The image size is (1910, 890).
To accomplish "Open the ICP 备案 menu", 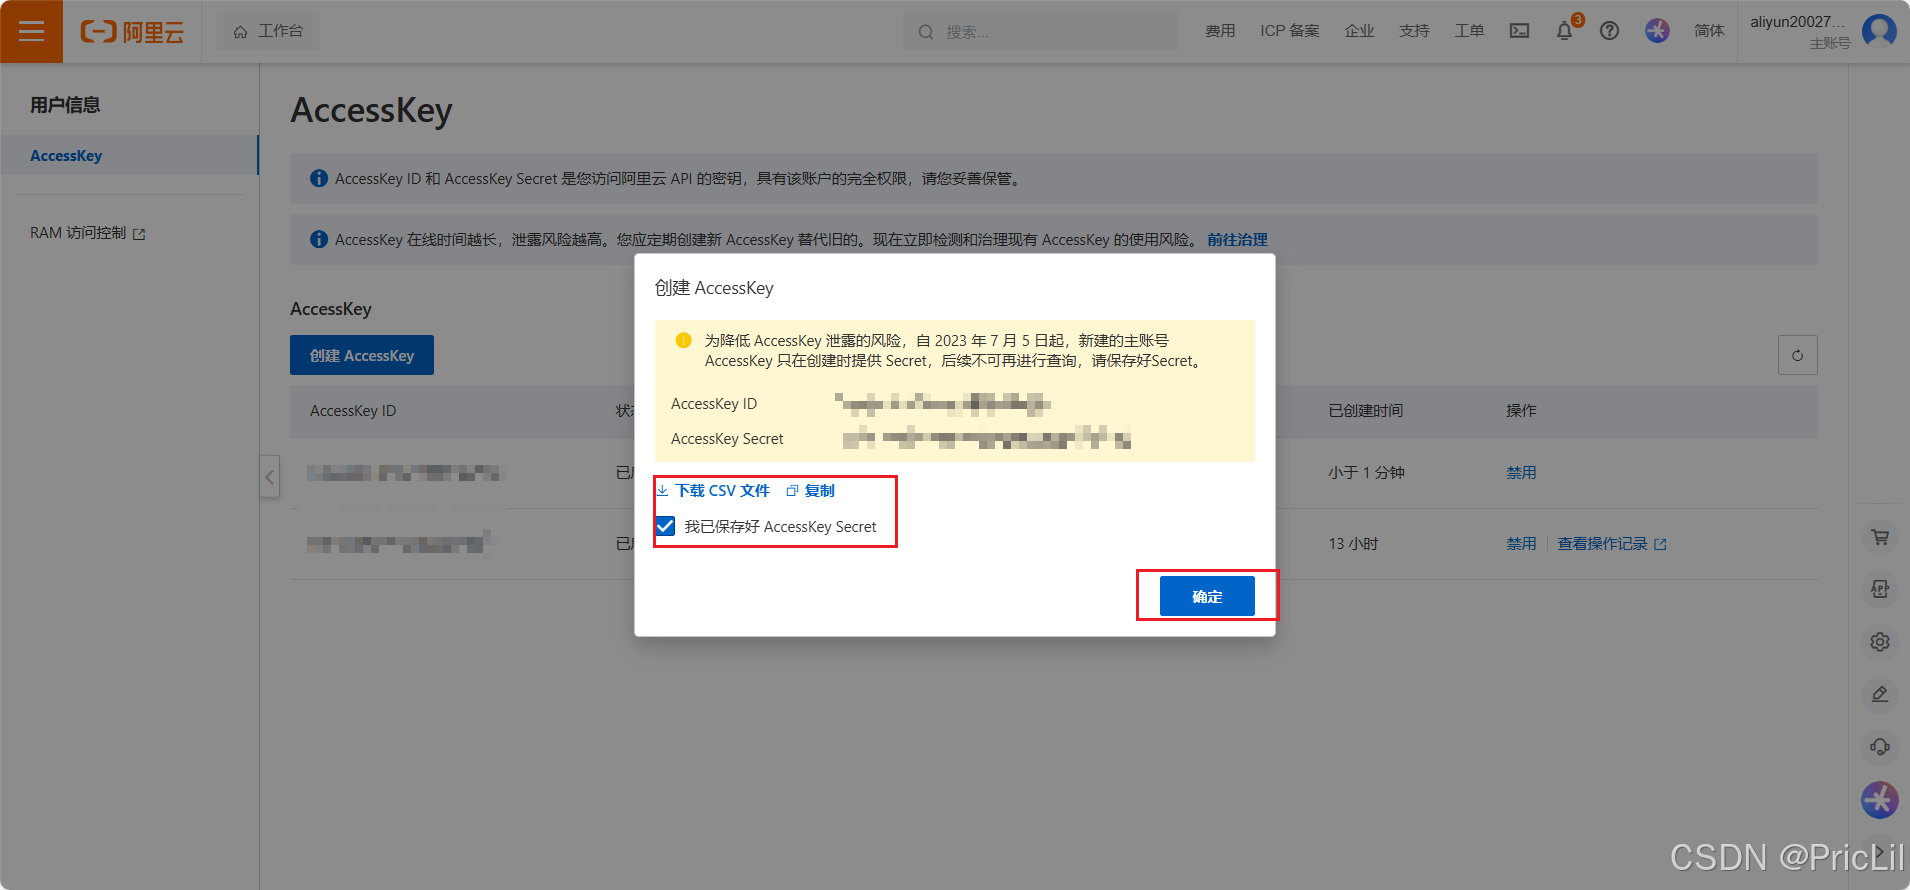I will pyautogui.click(x=1290, y=31).
